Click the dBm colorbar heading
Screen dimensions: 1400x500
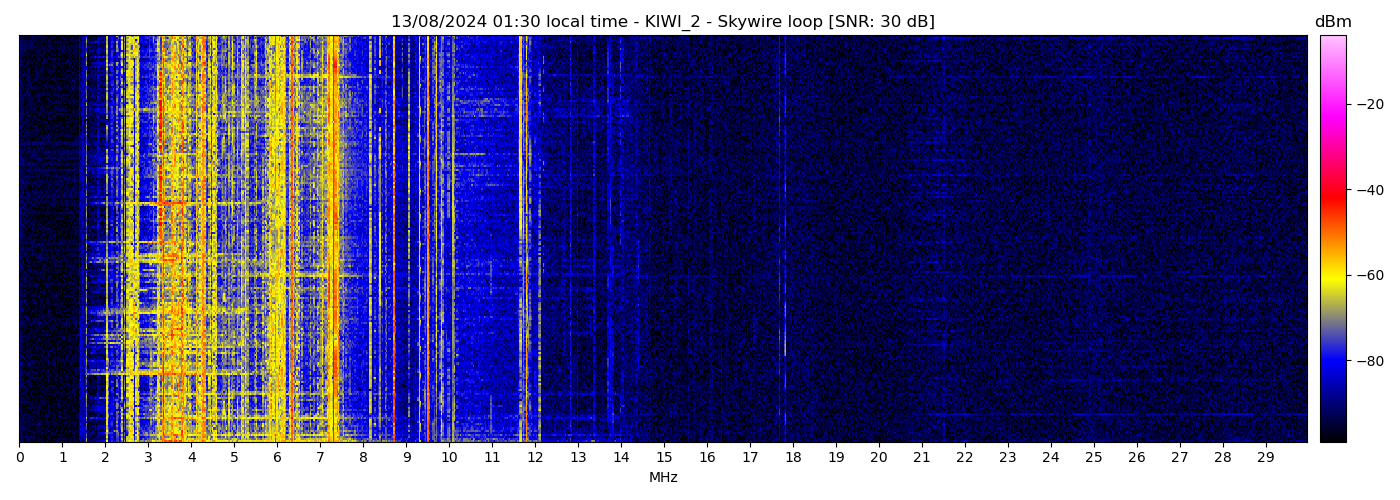[x=1332, y=22]
